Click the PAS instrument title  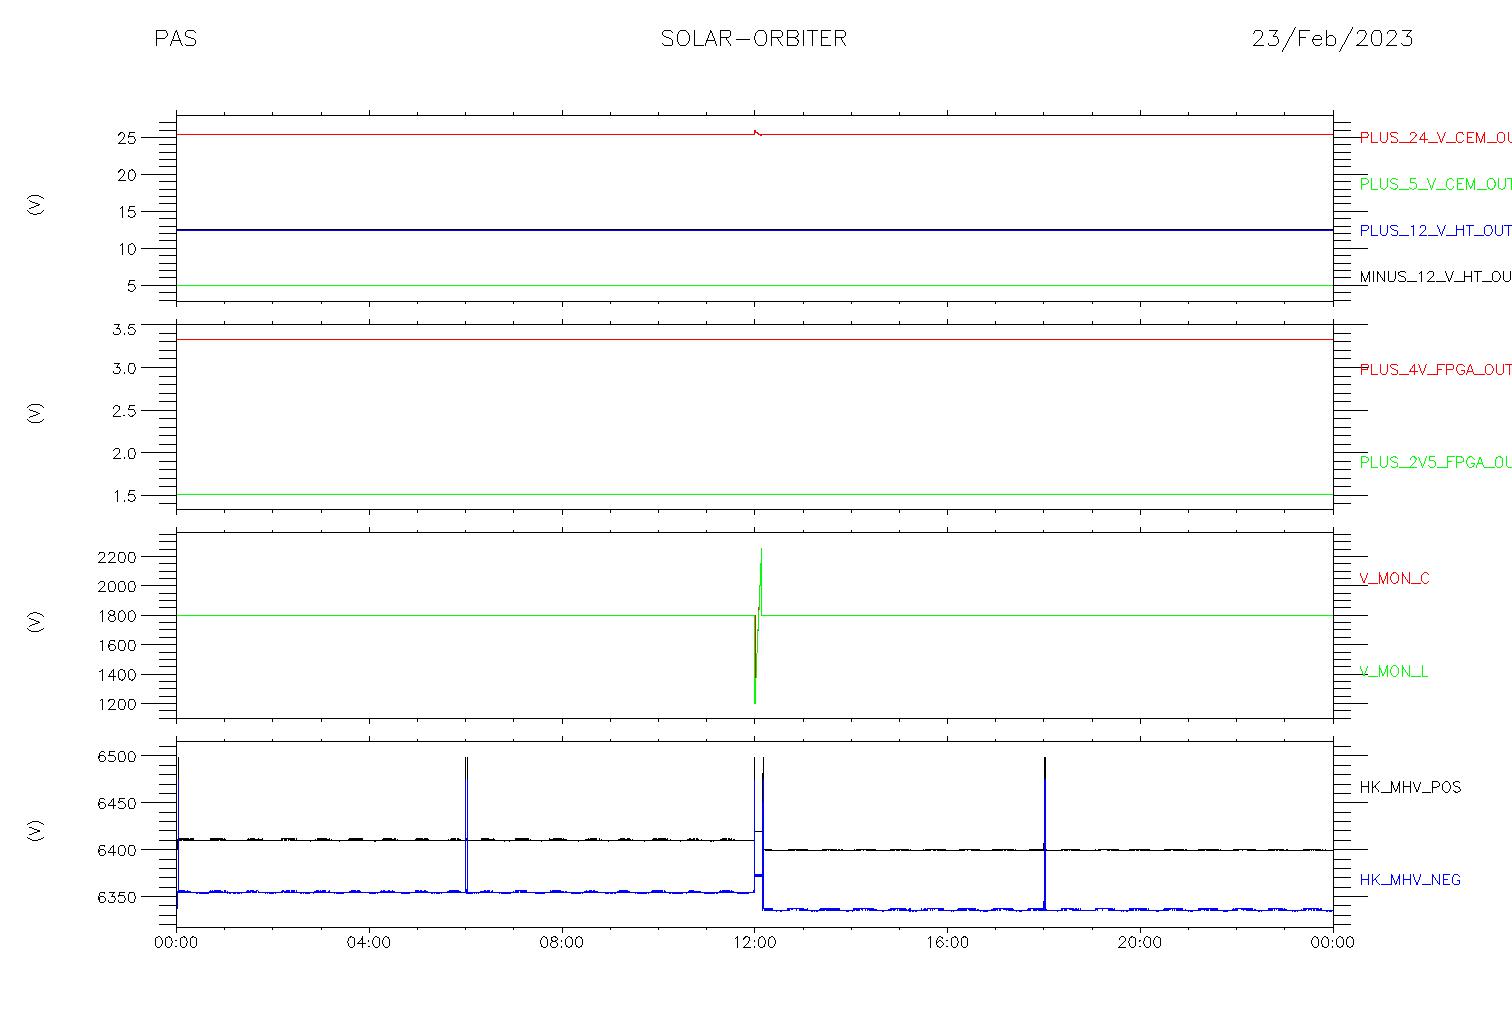point(175,39)
